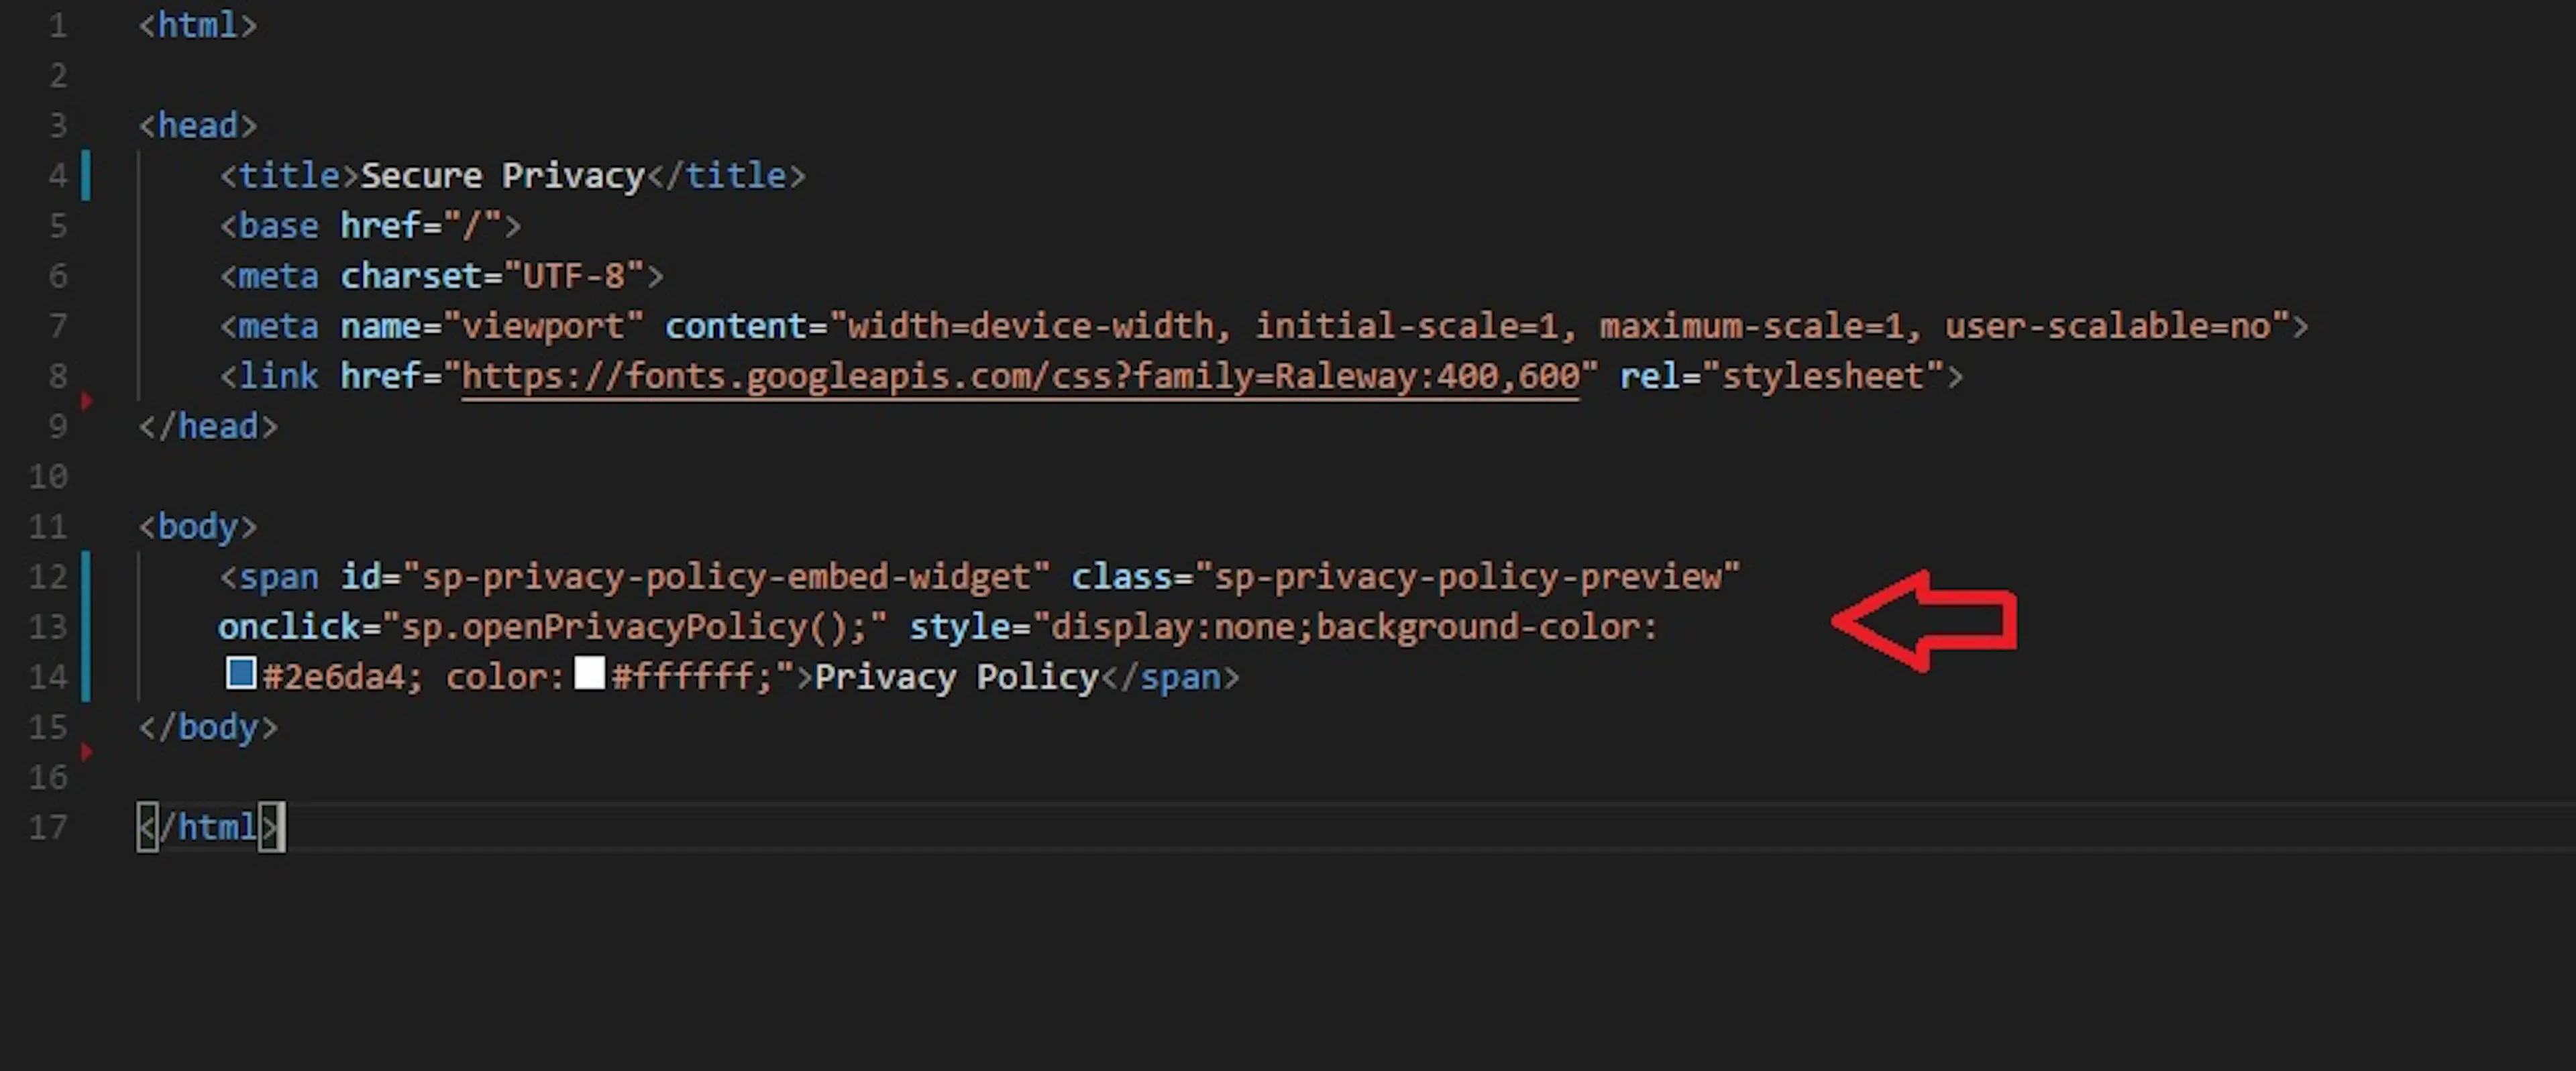Click the sp-privacy-policy-embed-widget id value
This screenshot has height=1071, width=2576.
click(726, 577)
